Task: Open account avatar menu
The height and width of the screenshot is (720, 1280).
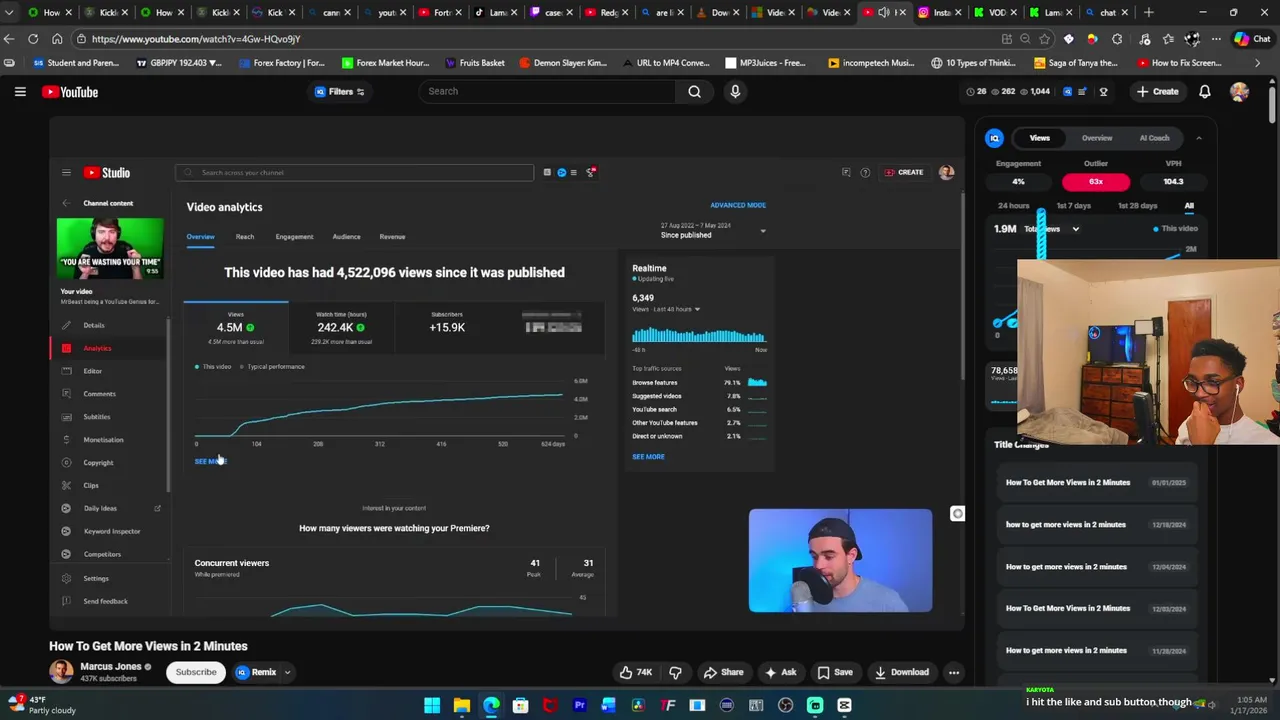Action: click(1240, 91)
